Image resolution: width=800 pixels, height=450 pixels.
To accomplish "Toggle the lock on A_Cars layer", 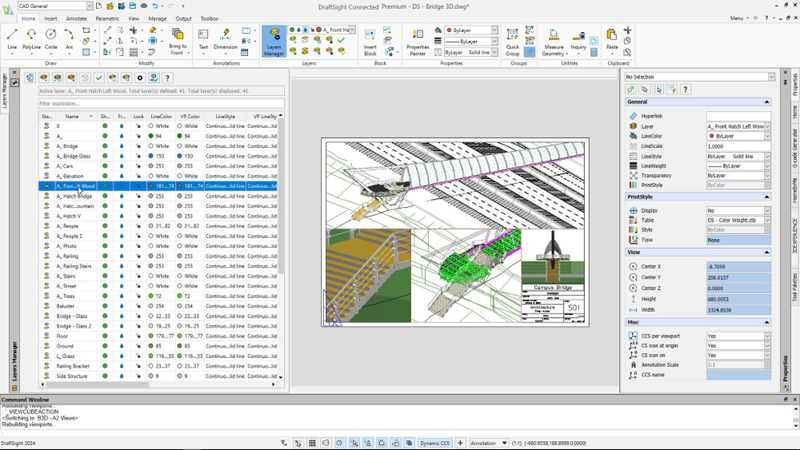I will pos(138,166).
